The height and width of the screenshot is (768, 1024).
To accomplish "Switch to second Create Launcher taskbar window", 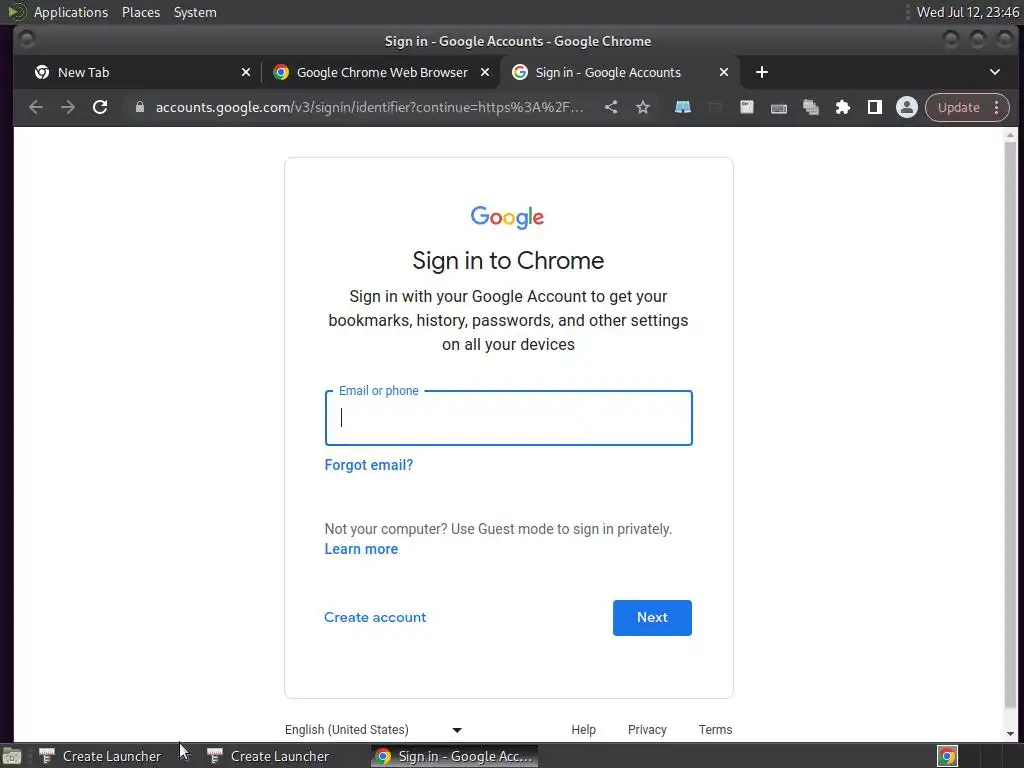I will [x=268, y=756].
